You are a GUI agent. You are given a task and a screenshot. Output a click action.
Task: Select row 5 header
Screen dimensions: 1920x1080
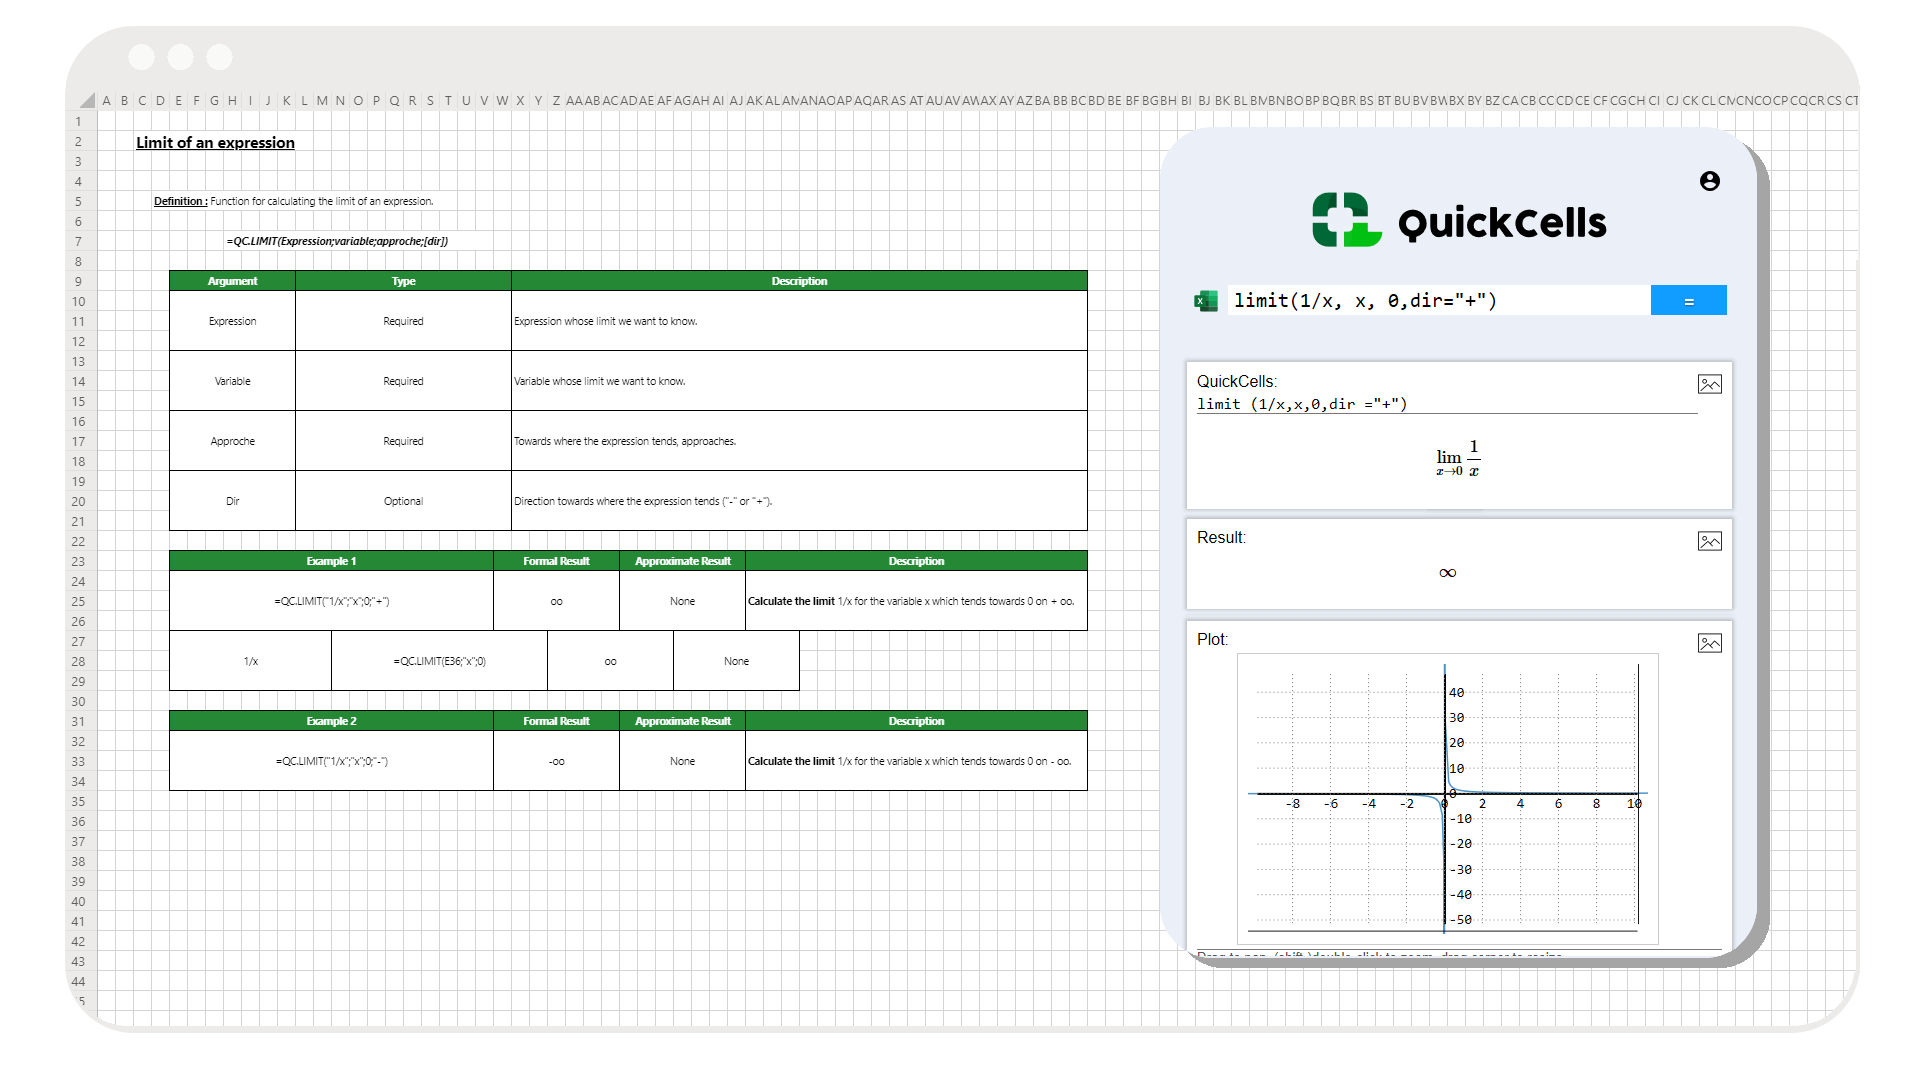(x=78, y=201)
